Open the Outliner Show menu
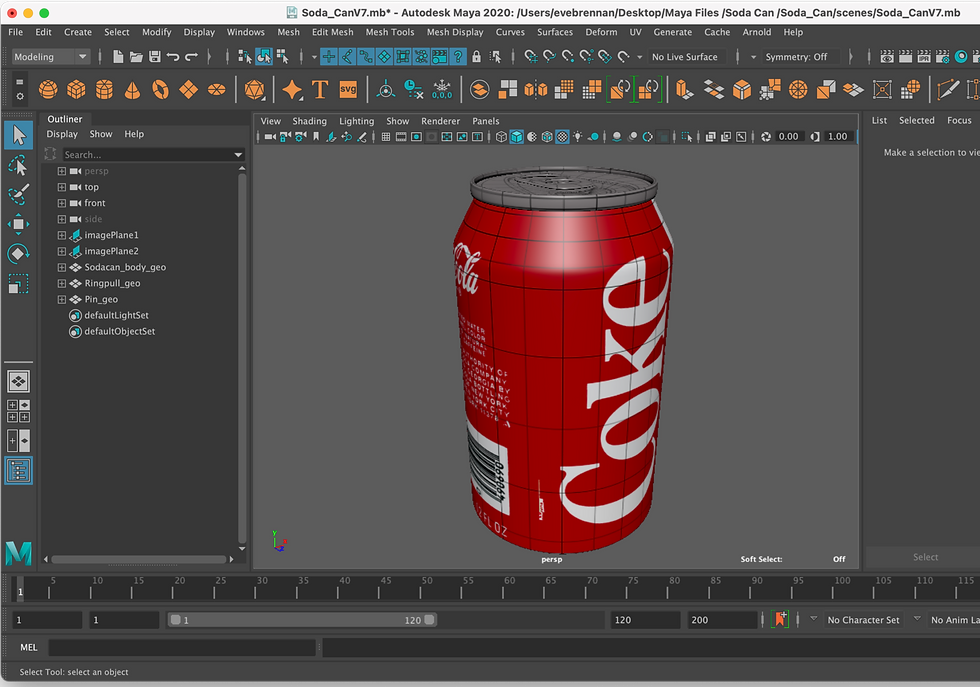980x687 pixels. pyautogui.click(x=101, y=134)
